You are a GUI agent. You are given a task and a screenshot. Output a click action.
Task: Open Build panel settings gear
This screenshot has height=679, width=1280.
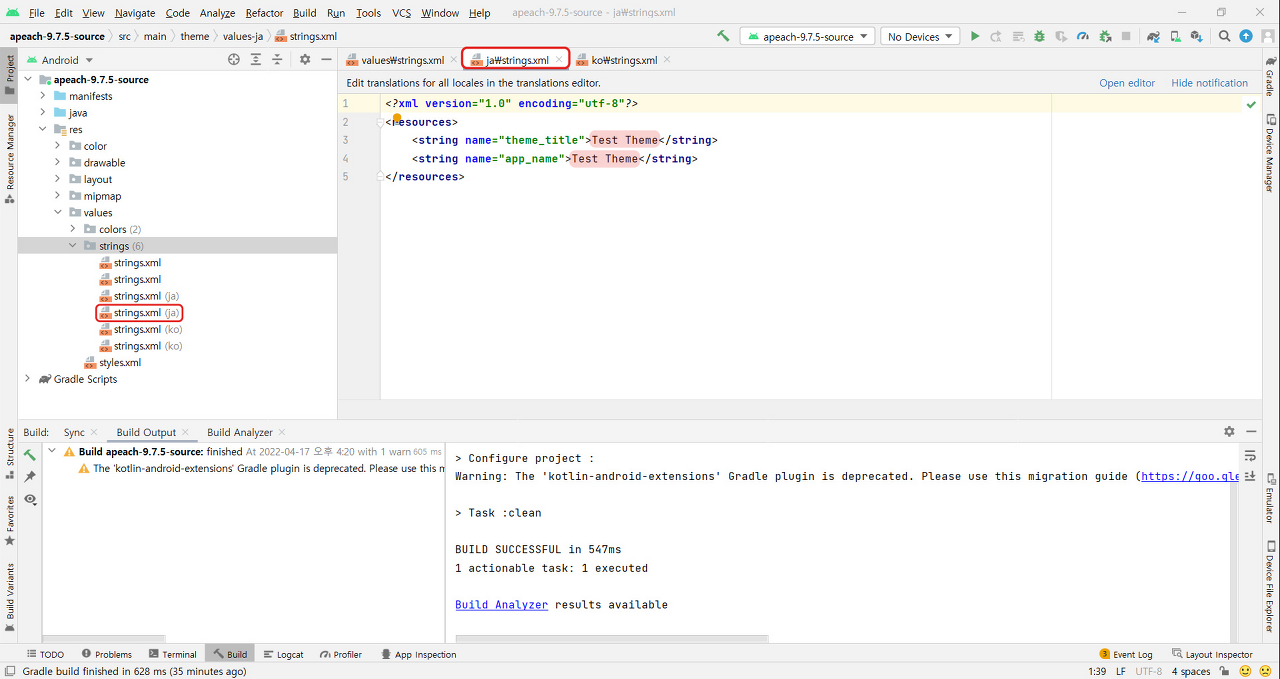pos(1229,432)
